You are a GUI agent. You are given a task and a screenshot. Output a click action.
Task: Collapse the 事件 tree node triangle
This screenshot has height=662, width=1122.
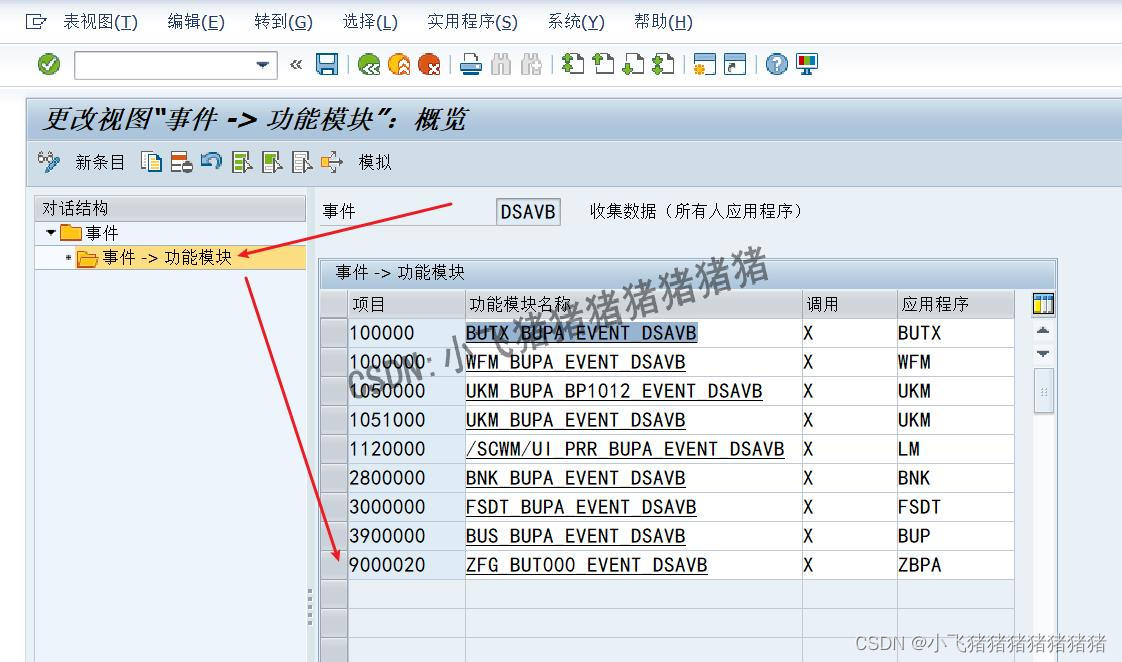click(x=51, y=233)
